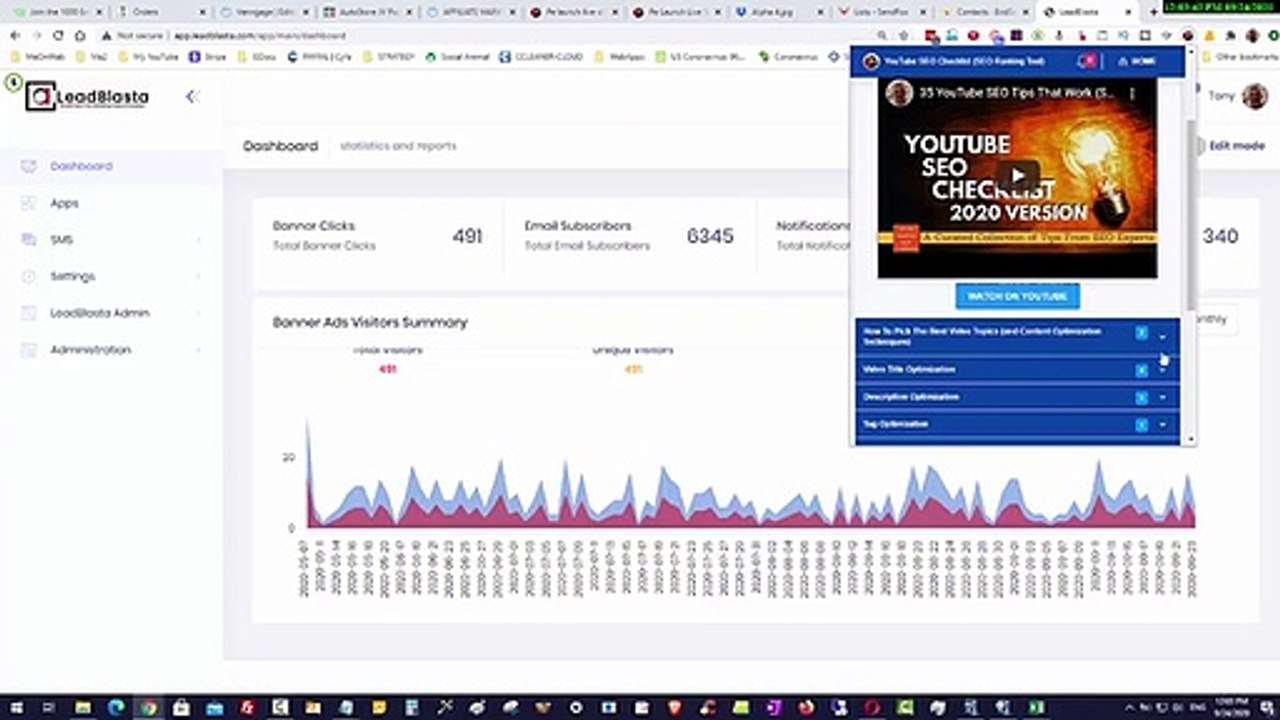Click the browser home icon

(x=80, y=35)
